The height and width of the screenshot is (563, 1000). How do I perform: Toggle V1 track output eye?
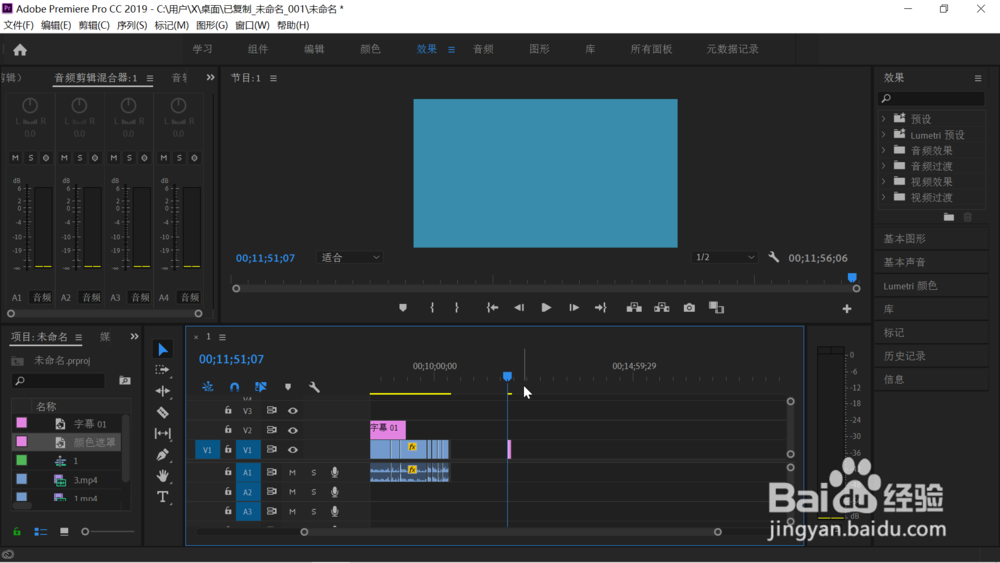click(293, 450)
